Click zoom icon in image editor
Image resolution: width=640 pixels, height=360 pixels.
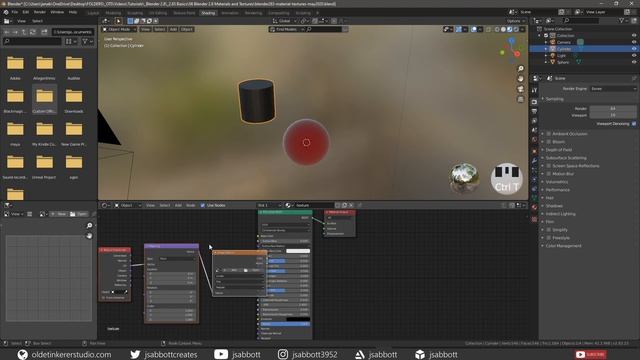[x=89, y=225]
